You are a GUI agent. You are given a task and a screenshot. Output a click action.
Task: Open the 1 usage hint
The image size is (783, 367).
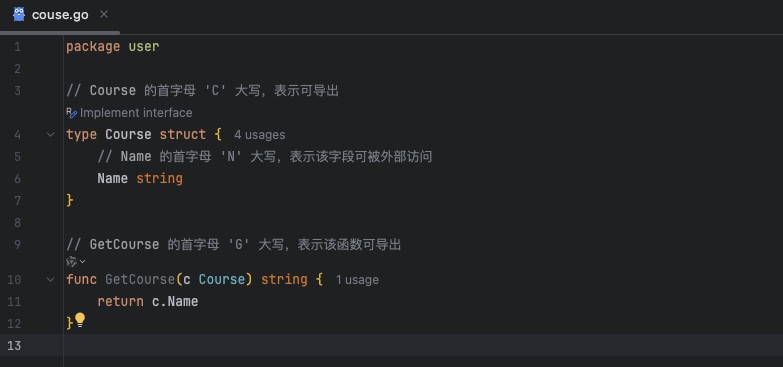[357, 280]
